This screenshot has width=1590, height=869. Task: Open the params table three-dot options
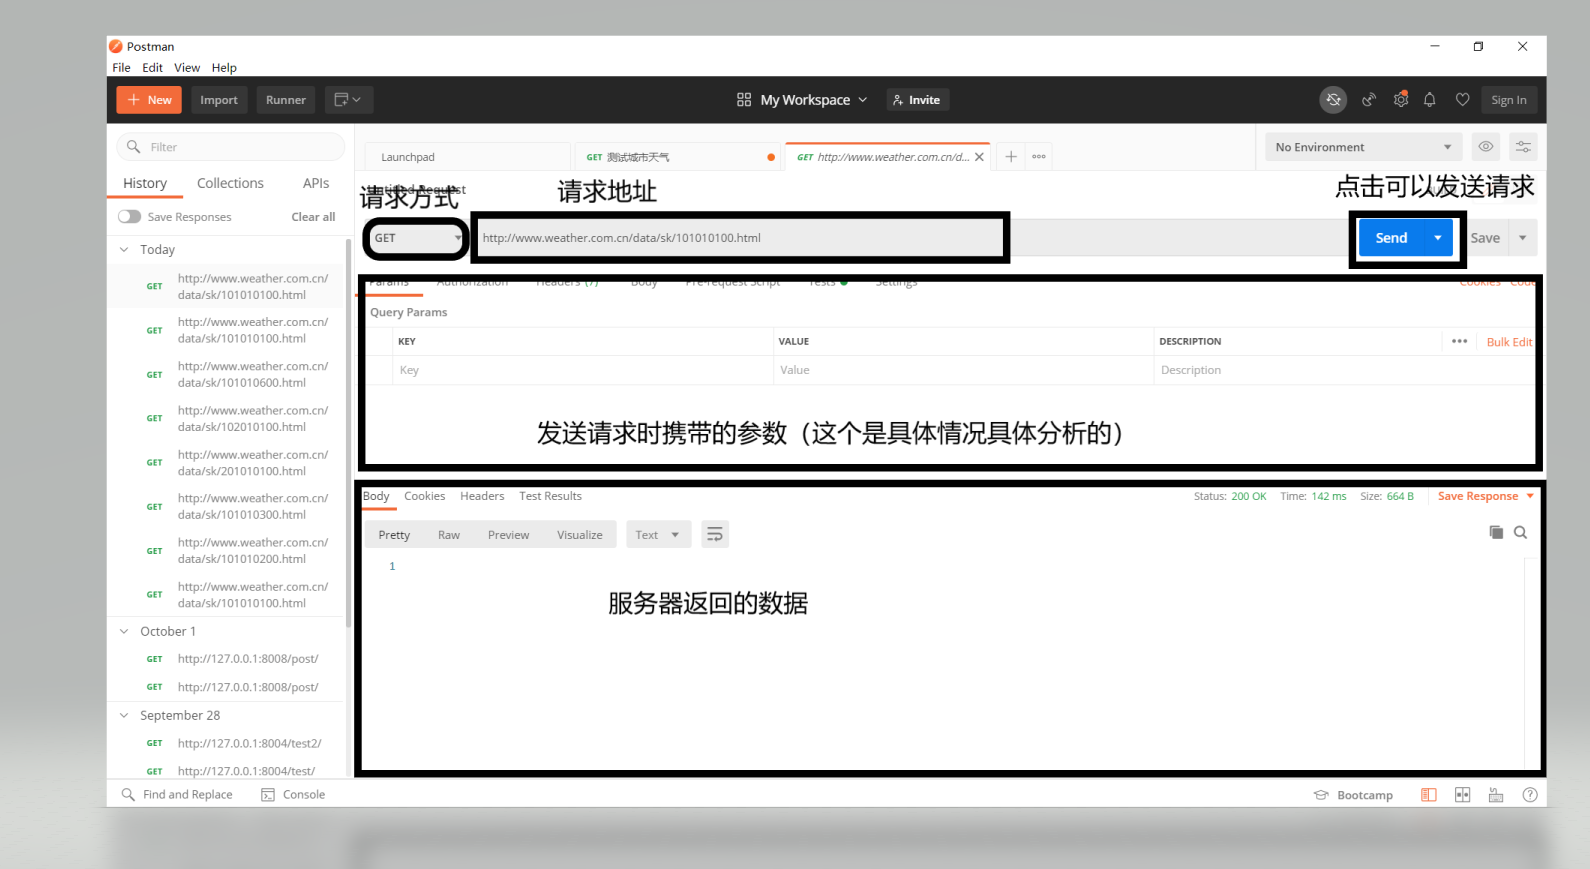click(x=1460, y=341)
